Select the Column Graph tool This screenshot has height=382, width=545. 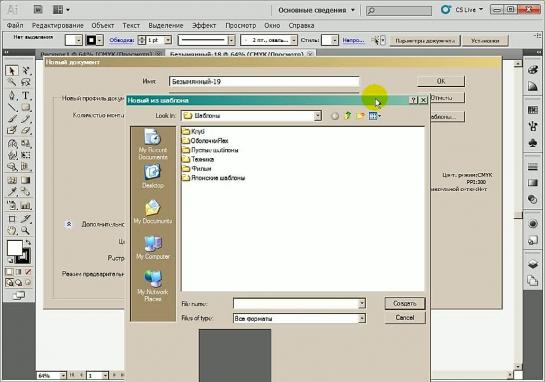pyautogui.click(x=25, y=205)
